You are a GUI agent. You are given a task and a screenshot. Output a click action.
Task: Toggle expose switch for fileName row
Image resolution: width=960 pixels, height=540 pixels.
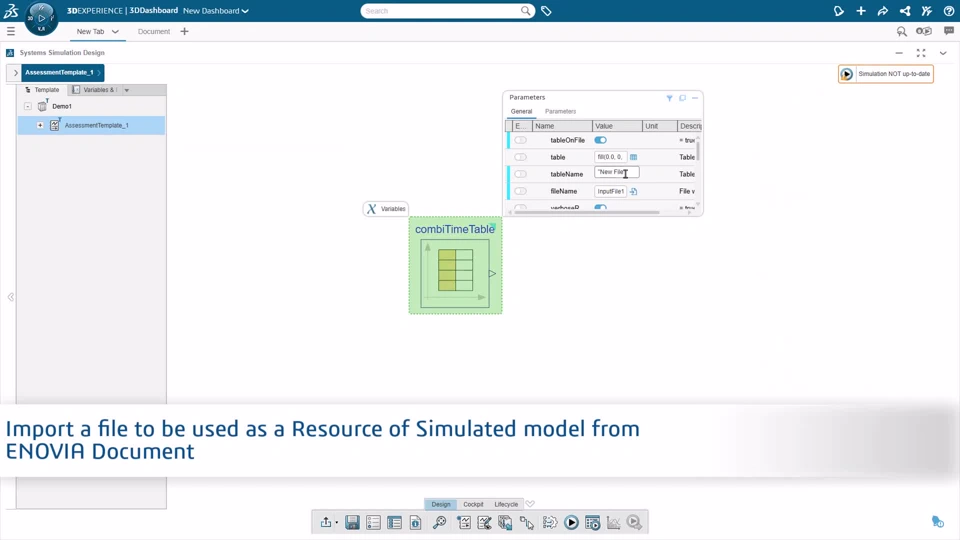pyautogui.click(x=520, y=192)
